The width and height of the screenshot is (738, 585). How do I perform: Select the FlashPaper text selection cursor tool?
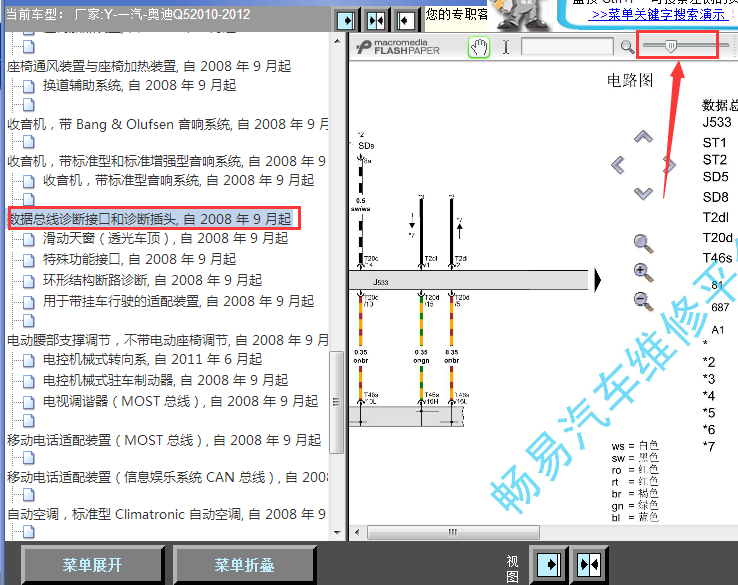[x=506, y=47]
